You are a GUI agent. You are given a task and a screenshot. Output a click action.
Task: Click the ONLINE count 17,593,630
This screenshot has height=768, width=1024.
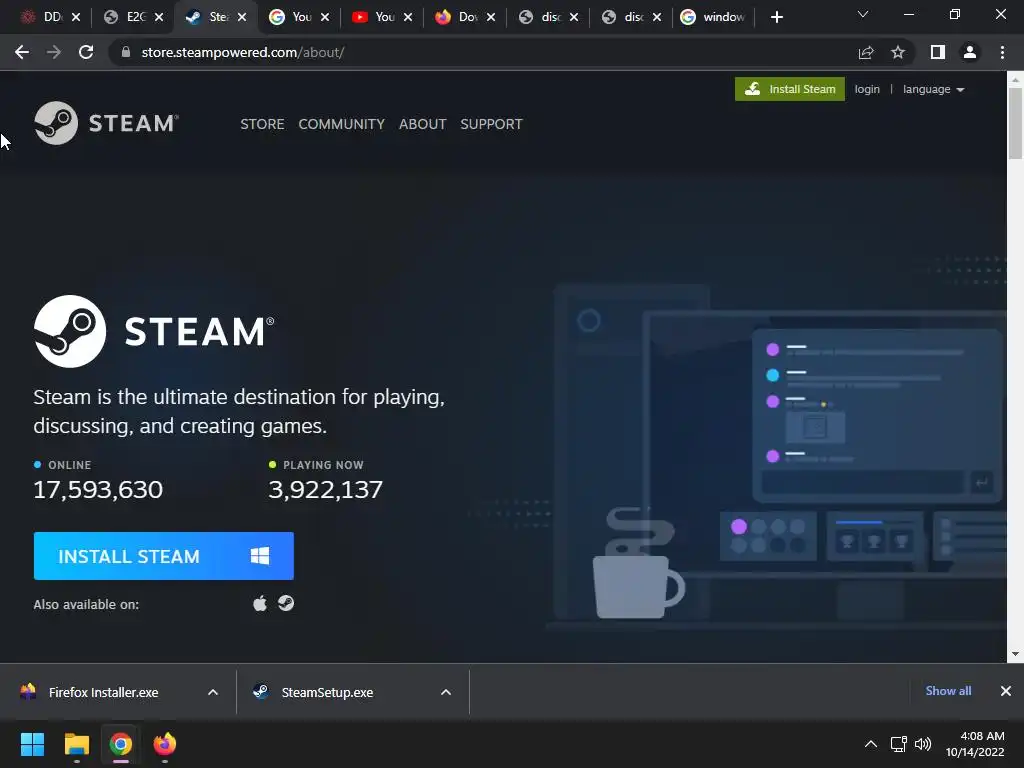click(x=98, y=489)
